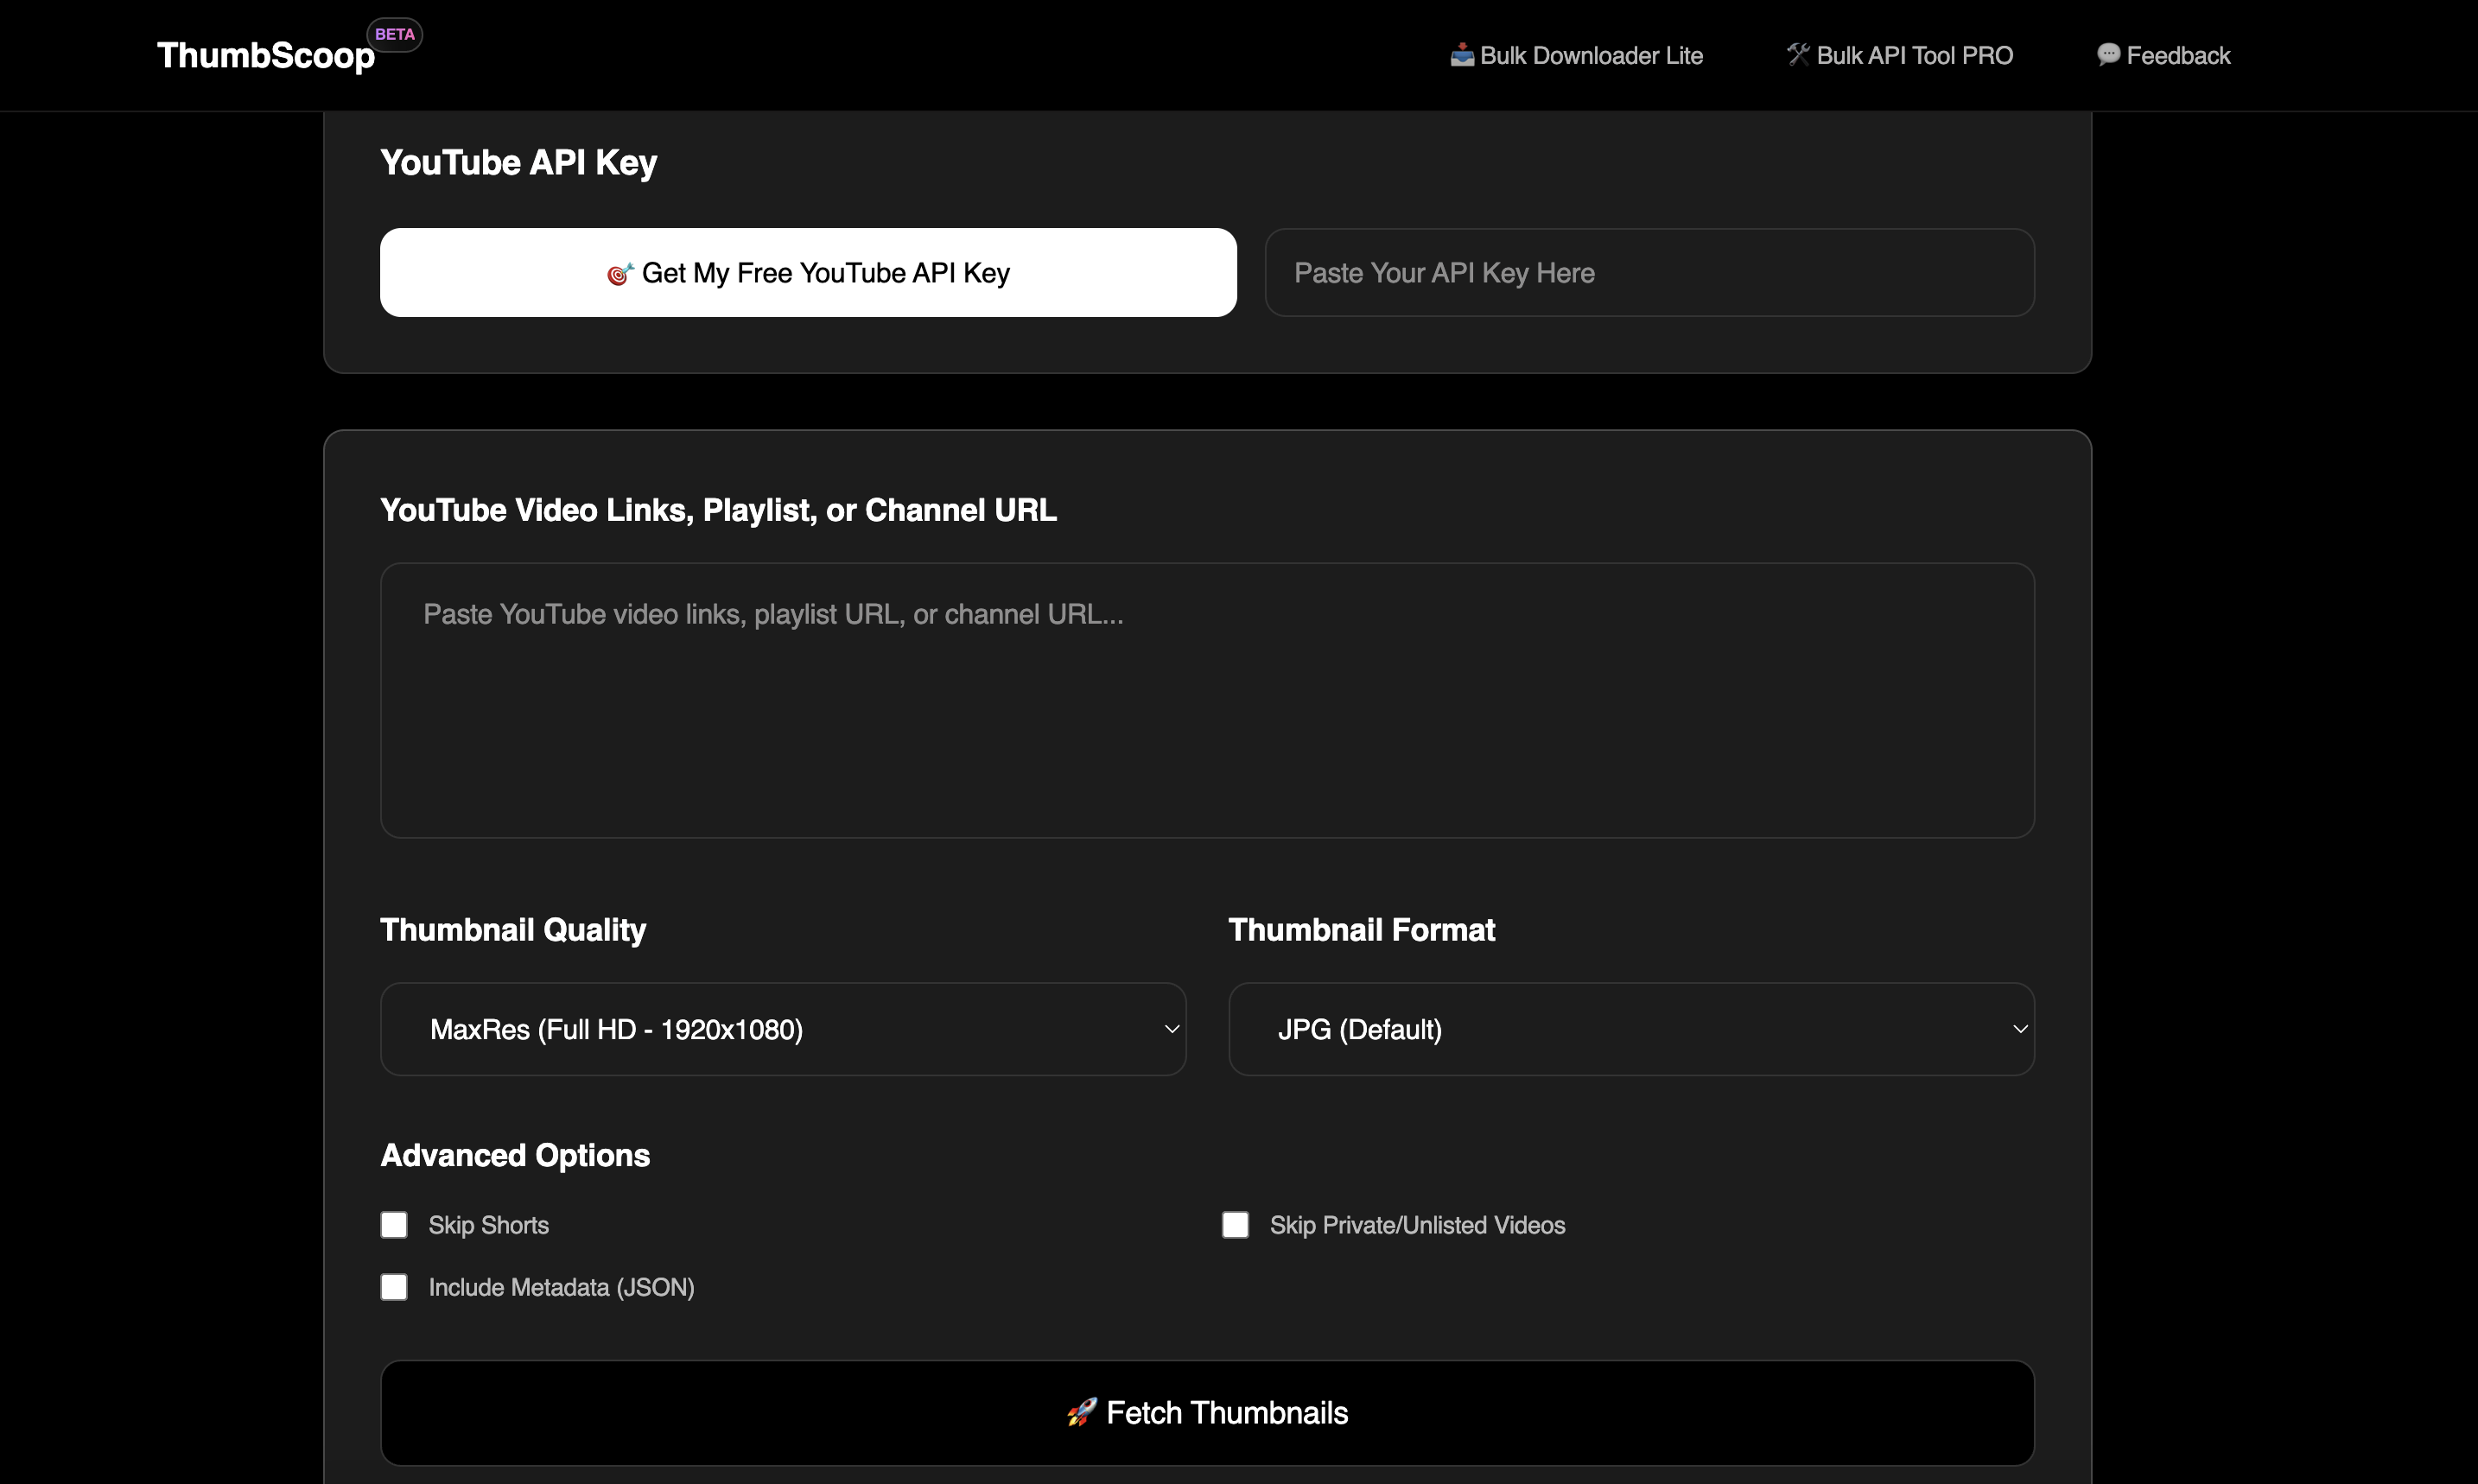Click the inbox tray icon beside Bulk Downloader Lite

tap(1461, 54)
